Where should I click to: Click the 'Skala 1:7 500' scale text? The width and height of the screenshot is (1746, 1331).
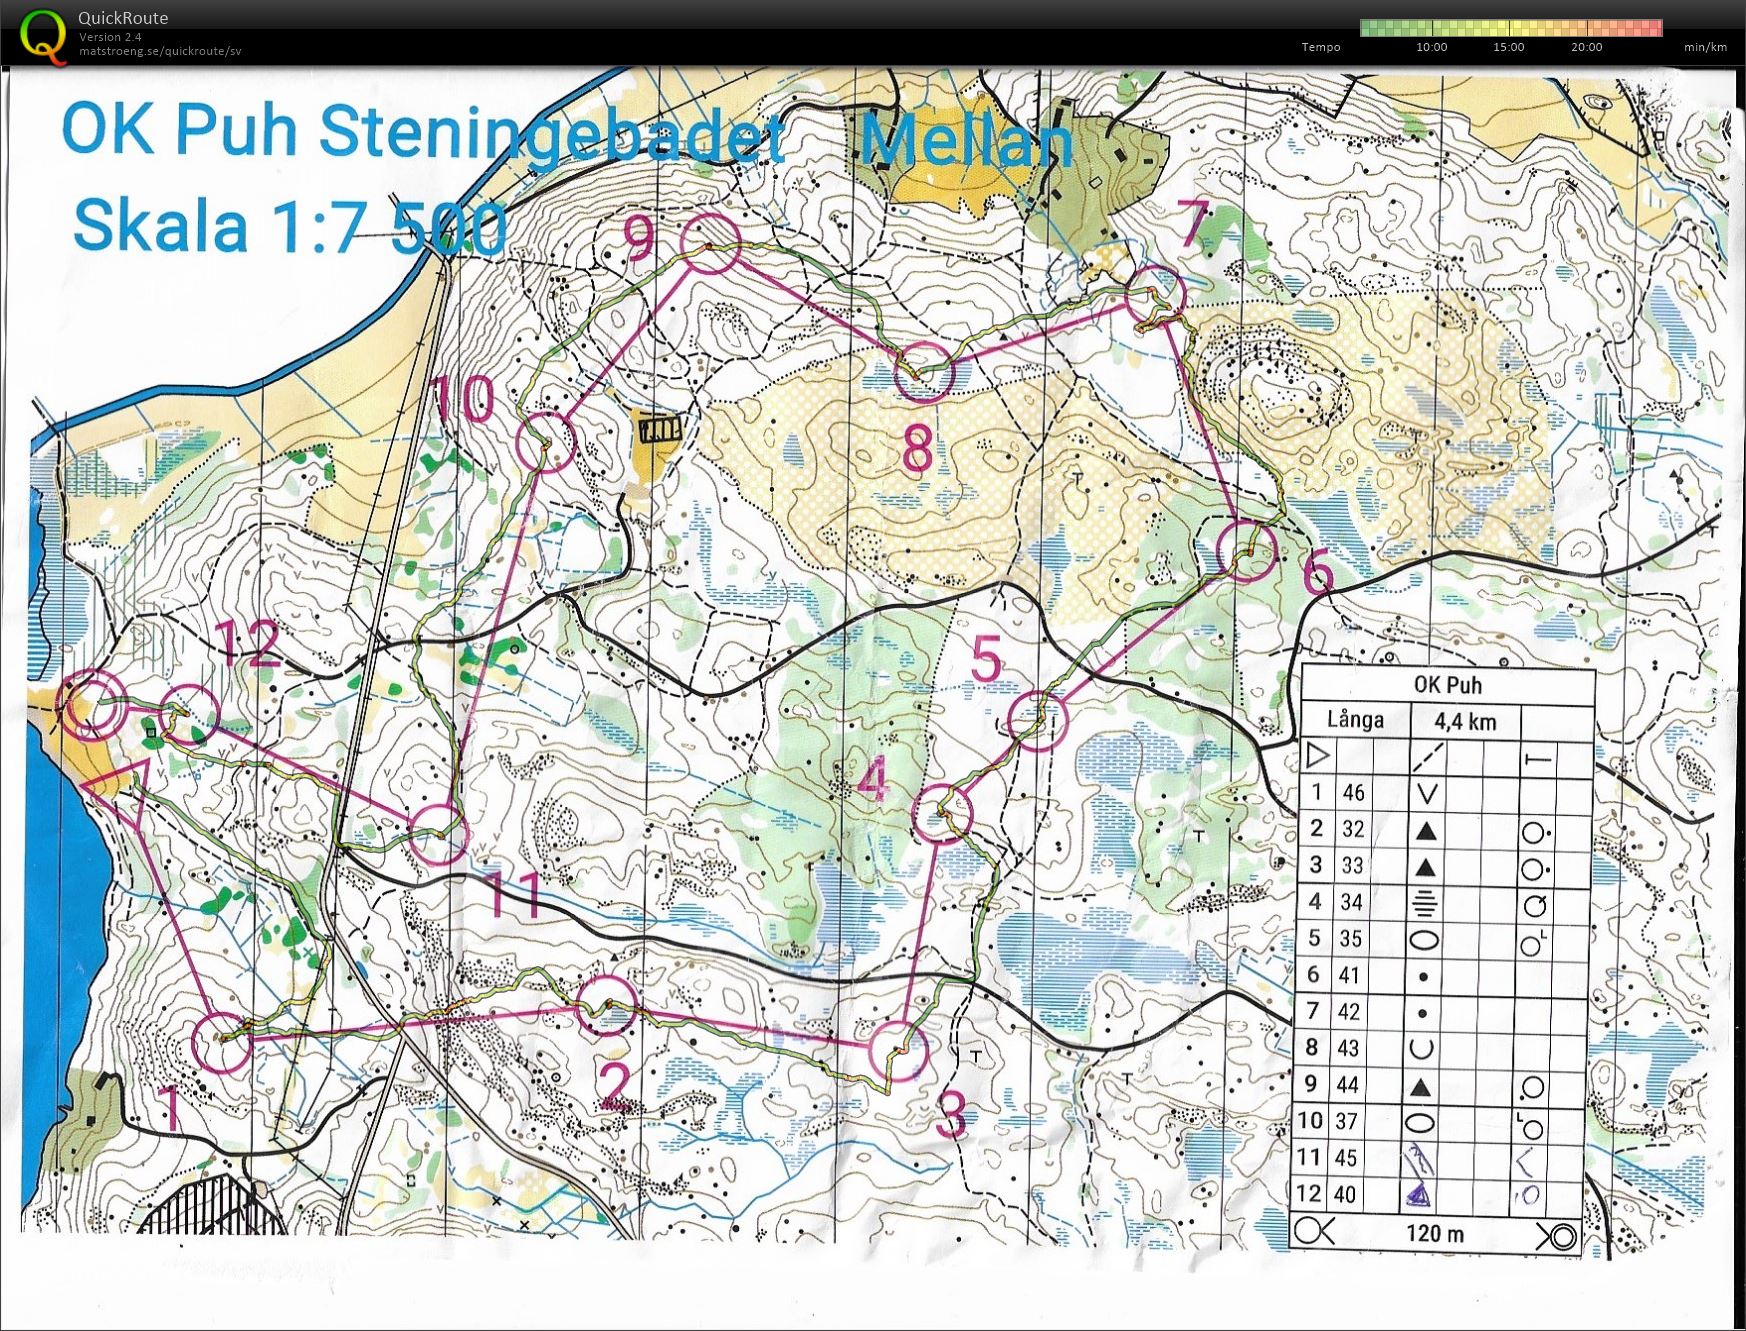click(290, 226)
